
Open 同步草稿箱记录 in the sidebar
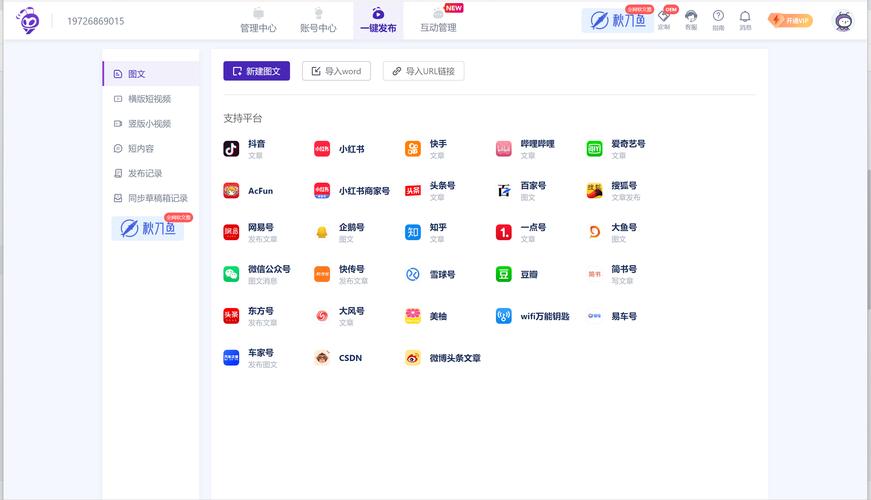tap(151, 198)
